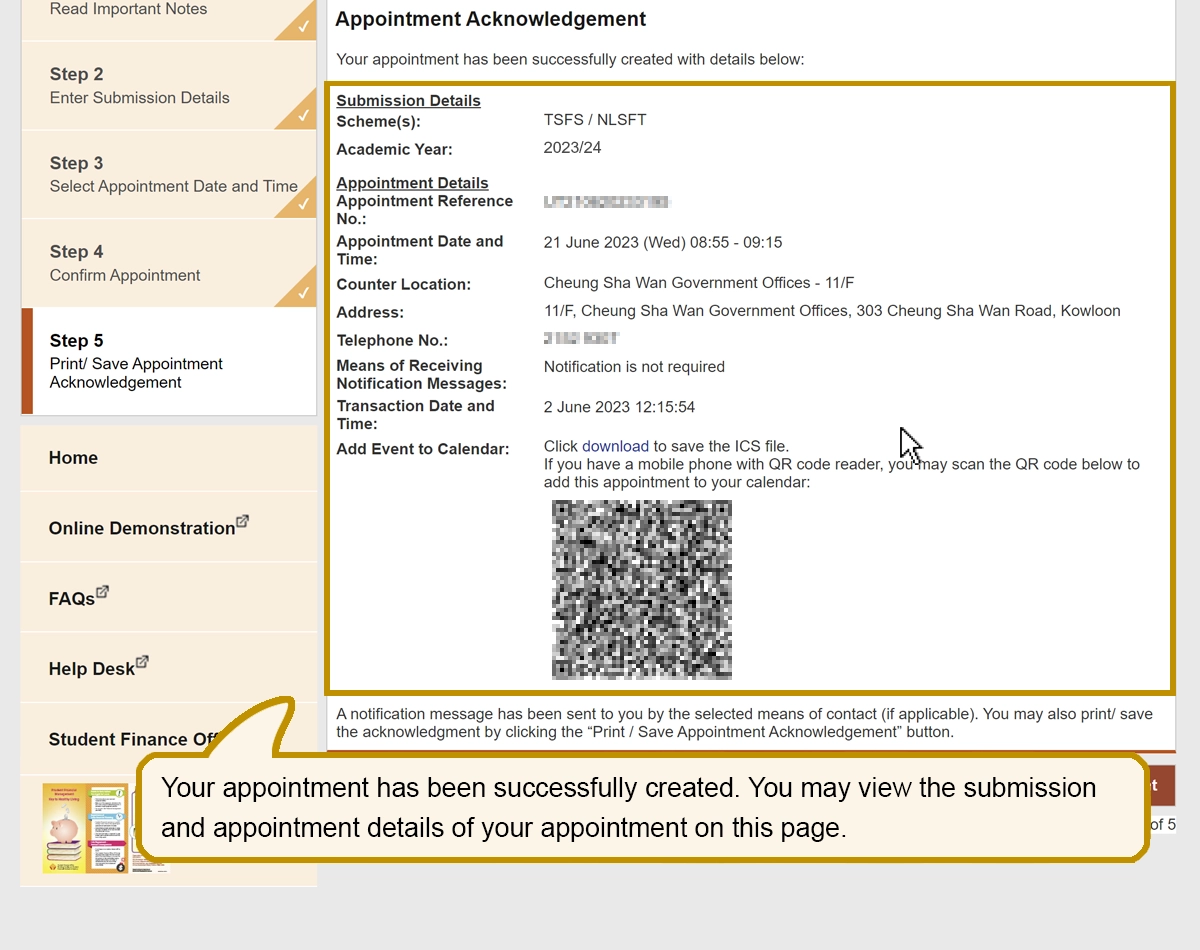Click the academic year value 2023/24
The image size is (1200, 950).
pos(573,148)
